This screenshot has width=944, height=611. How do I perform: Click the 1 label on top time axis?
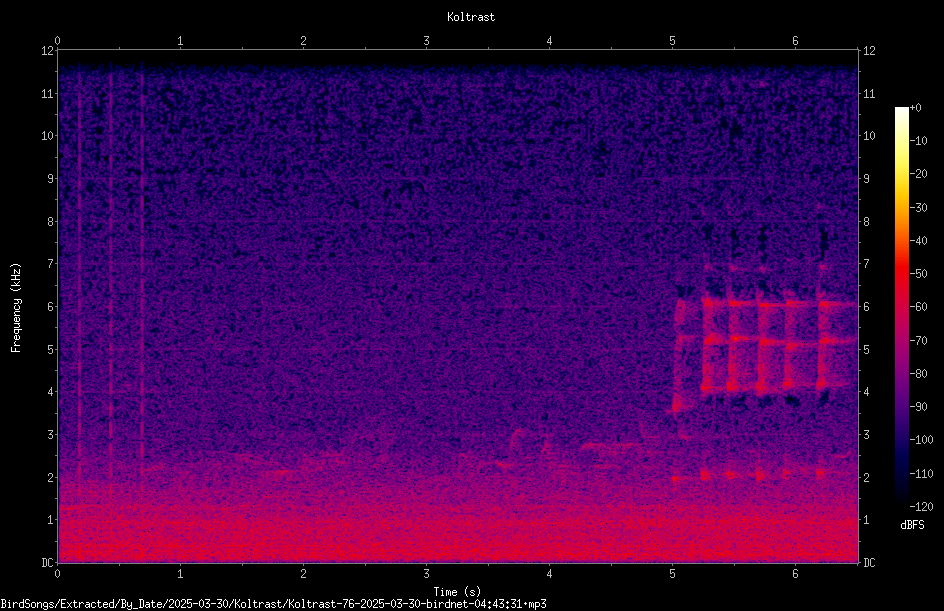click(x=180, y=41)
